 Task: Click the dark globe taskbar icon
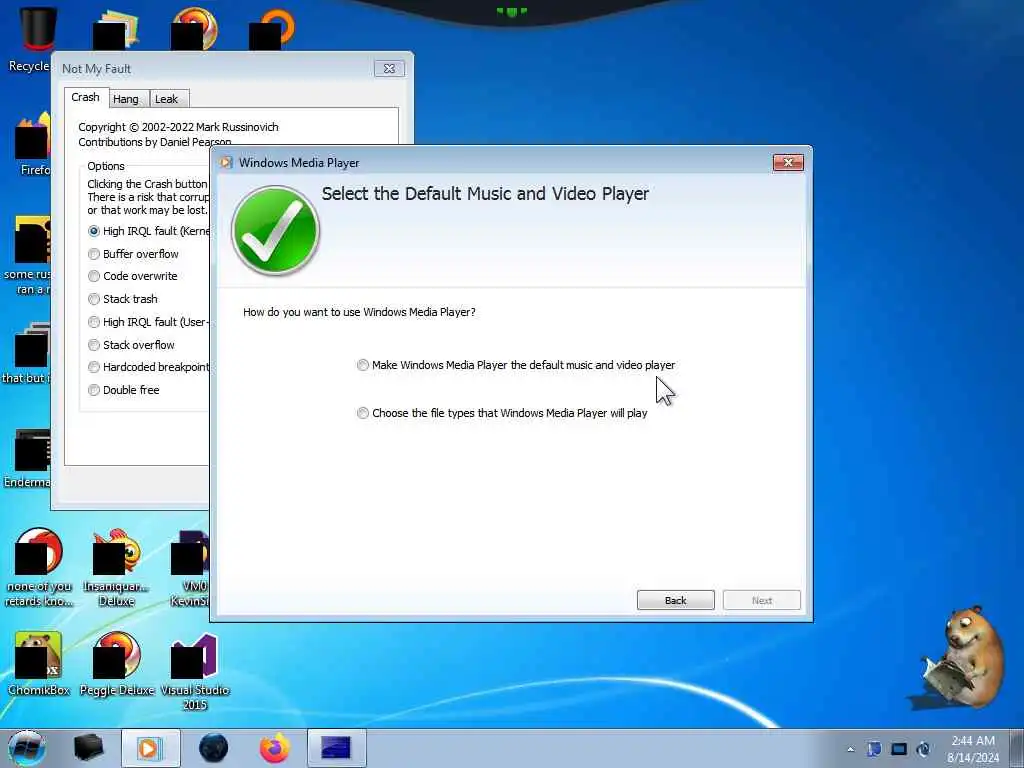[x=213, y=748]
